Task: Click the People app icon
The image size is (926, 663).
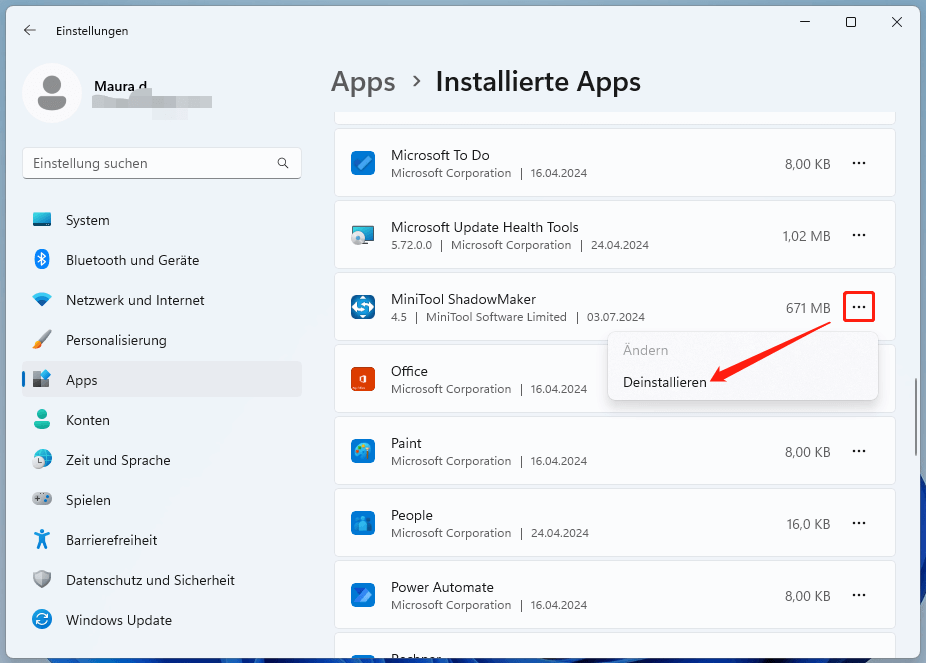Action: click(x=363, y=523)
